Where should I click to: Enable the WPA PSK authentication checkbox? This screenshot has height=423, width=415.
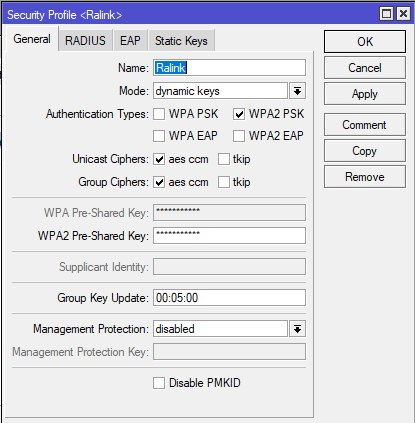tap(159, 114)
